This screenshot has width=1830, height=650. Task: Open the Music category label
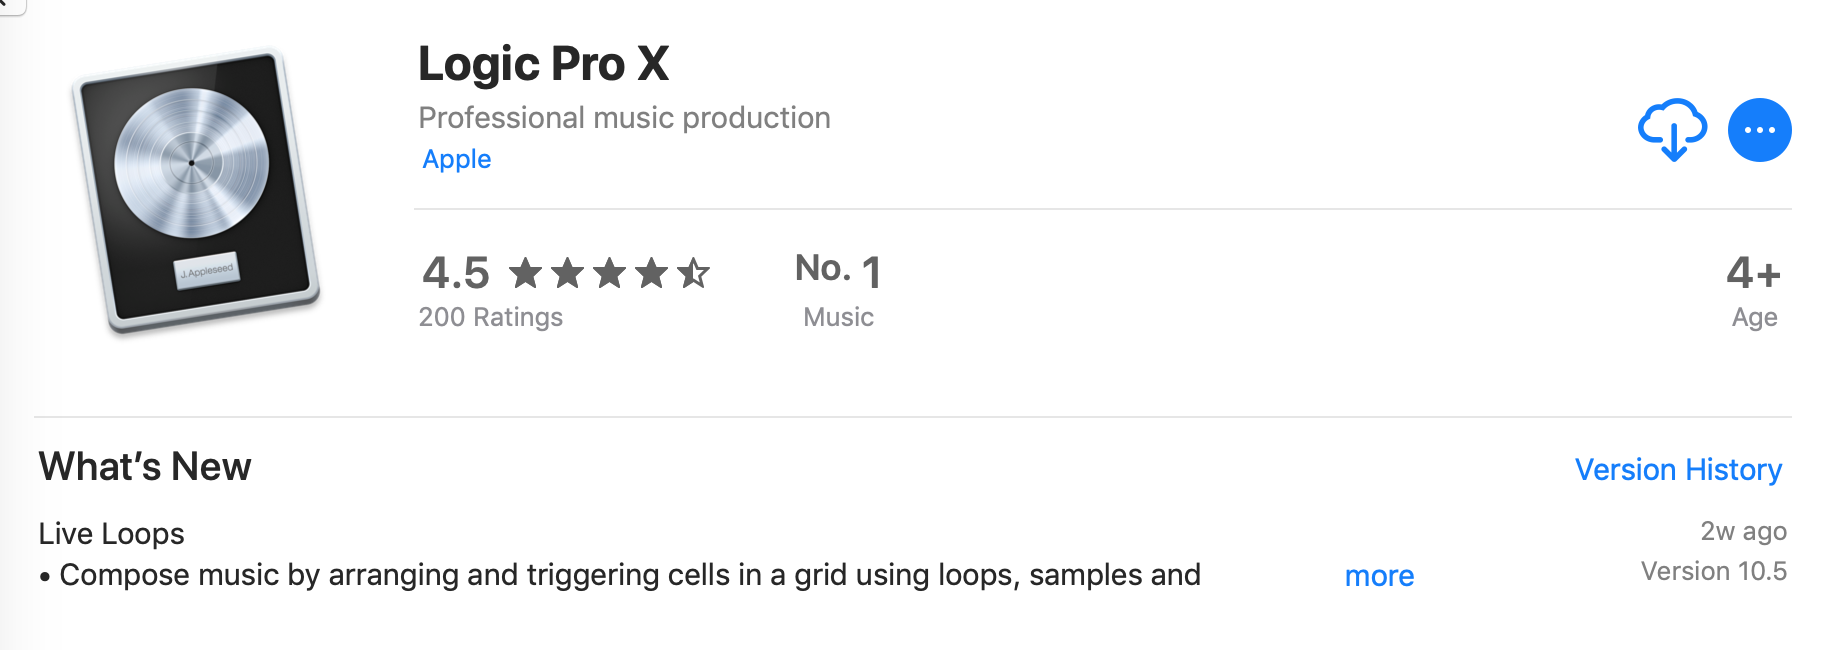tap(838, 317)
